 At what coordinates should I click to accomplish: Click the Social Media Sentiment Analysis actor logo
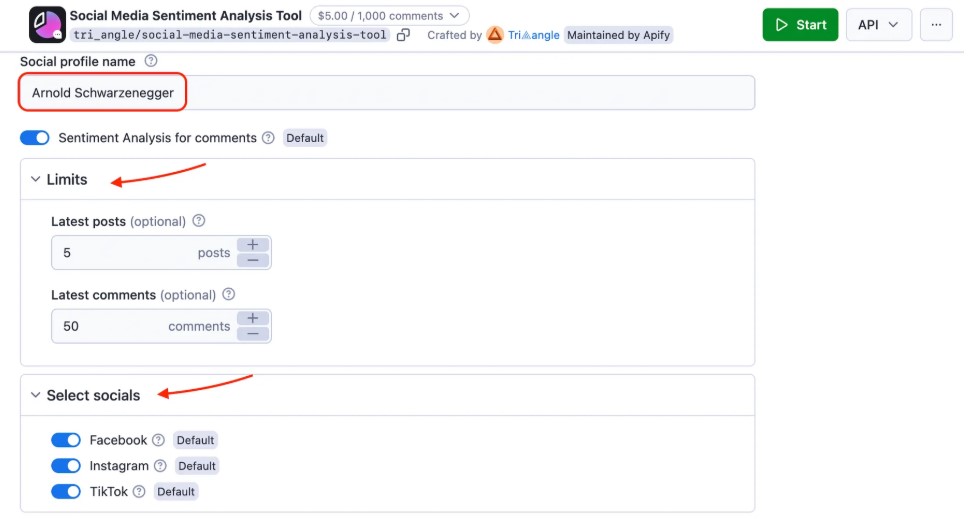pos(47,25)
